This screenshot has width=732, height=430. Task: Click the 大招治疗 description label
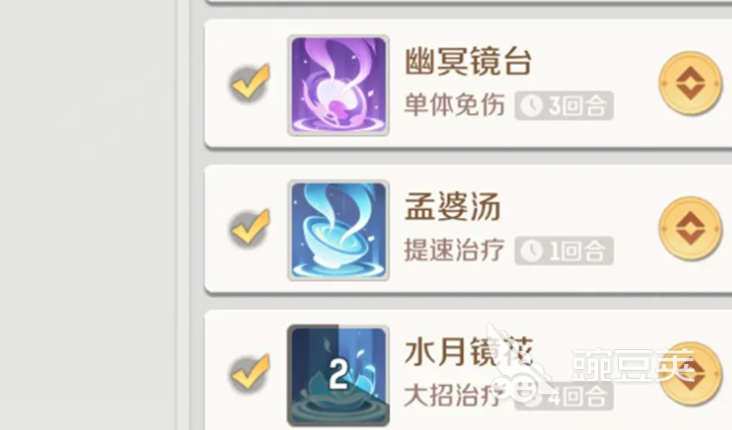tap(454, 395)
